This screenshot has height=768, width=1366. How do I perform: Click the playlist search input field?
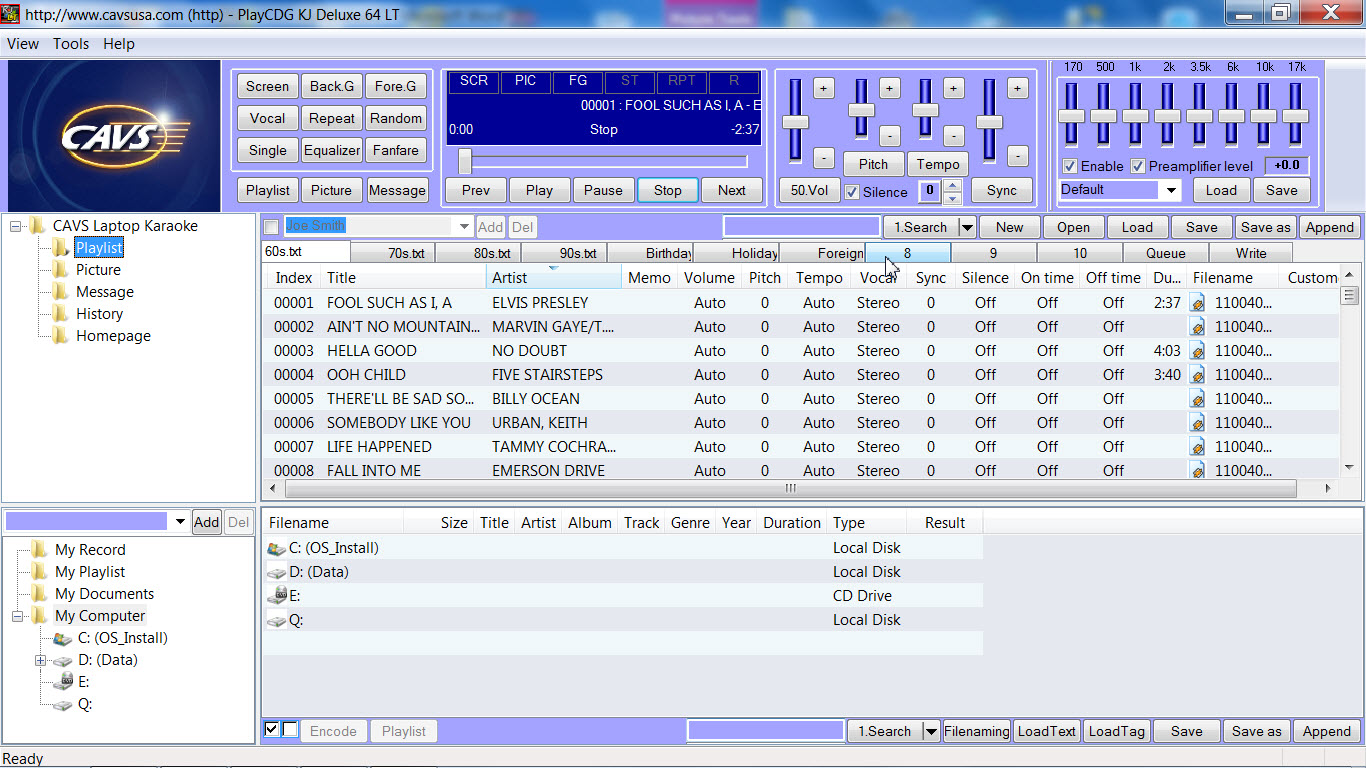(x=801, y=227)
